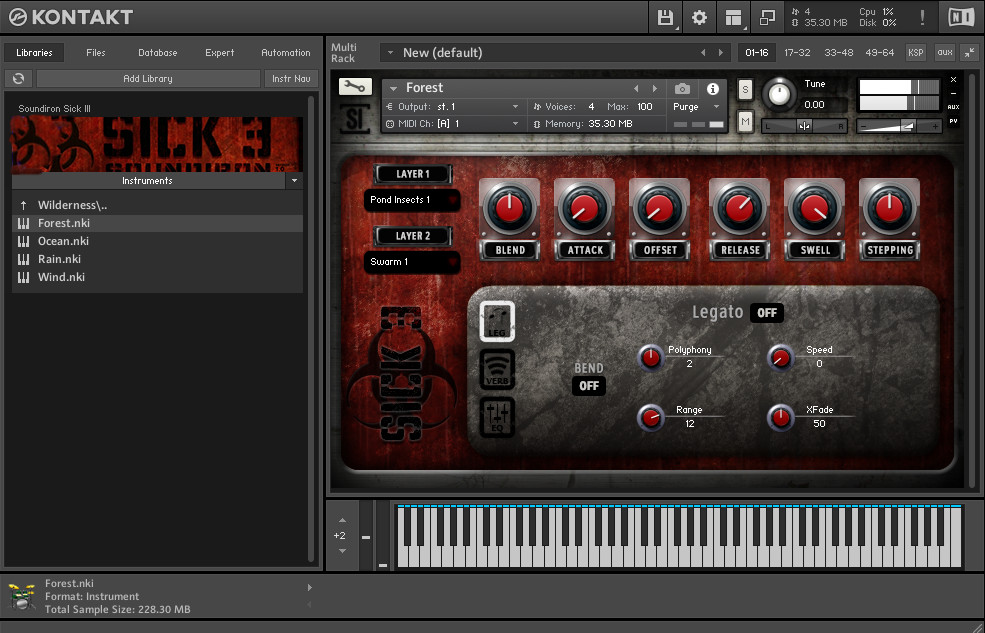The image size is (985, 633).
Task: Navigate up via Wilderness\.. entry
Action: point(72,205)
